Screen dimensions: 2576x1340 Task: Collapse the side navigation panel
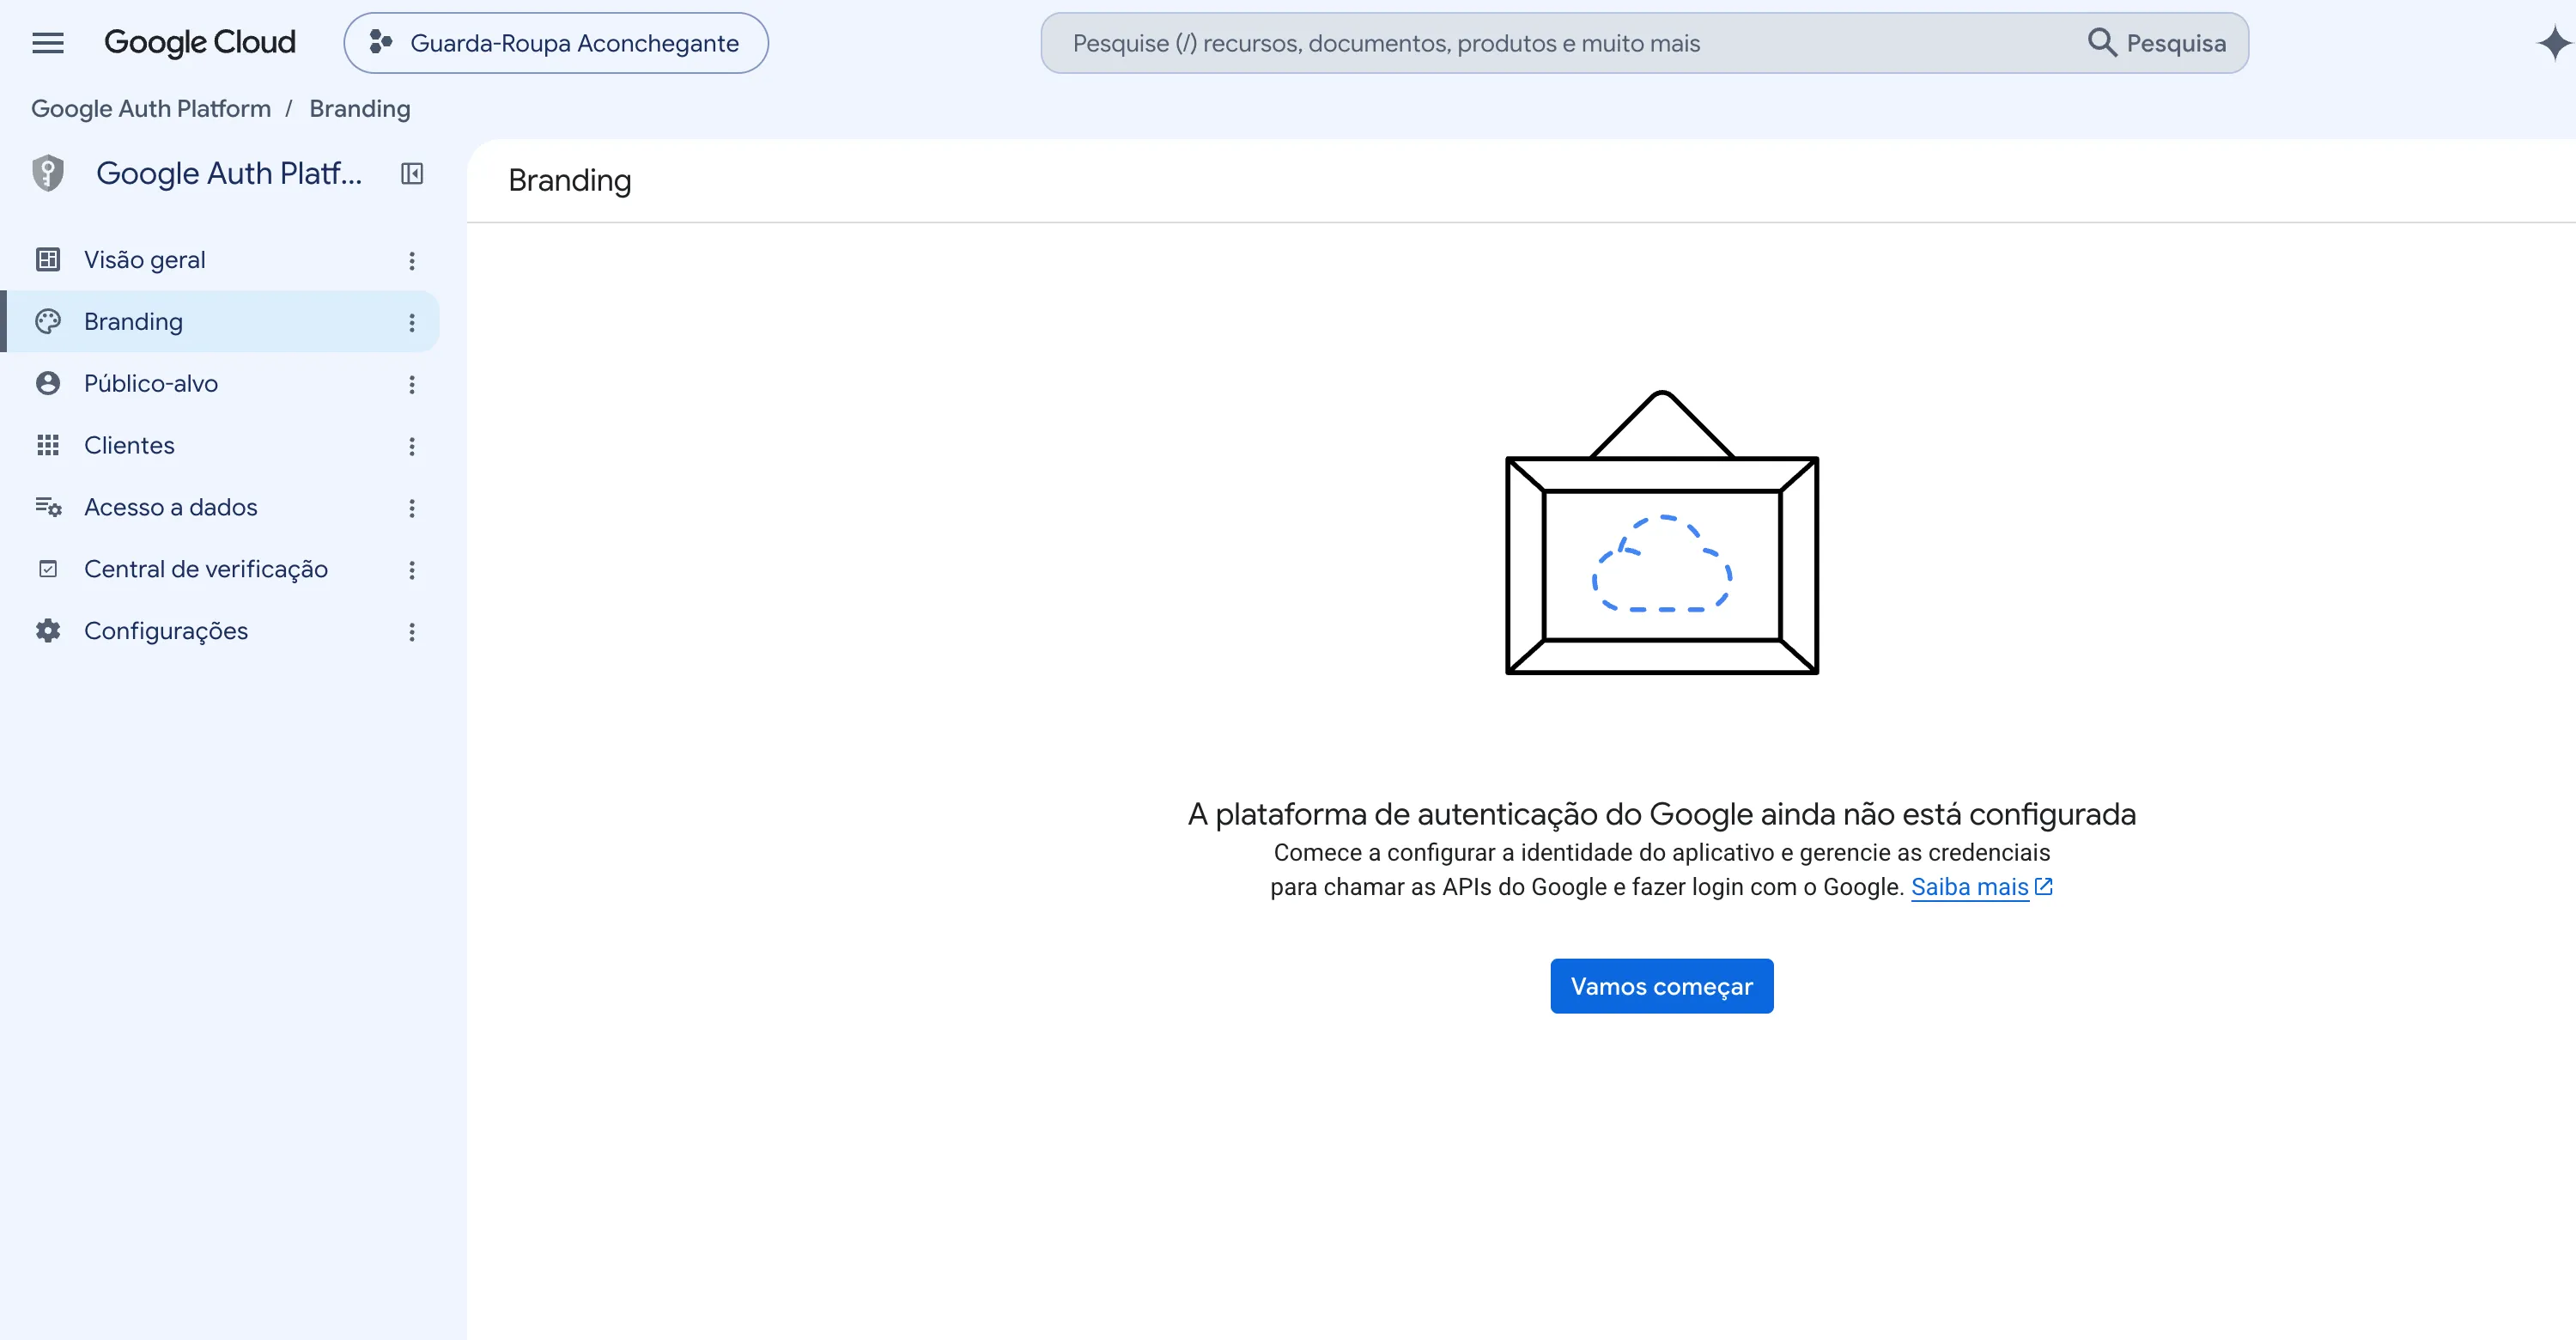point(412,174)
